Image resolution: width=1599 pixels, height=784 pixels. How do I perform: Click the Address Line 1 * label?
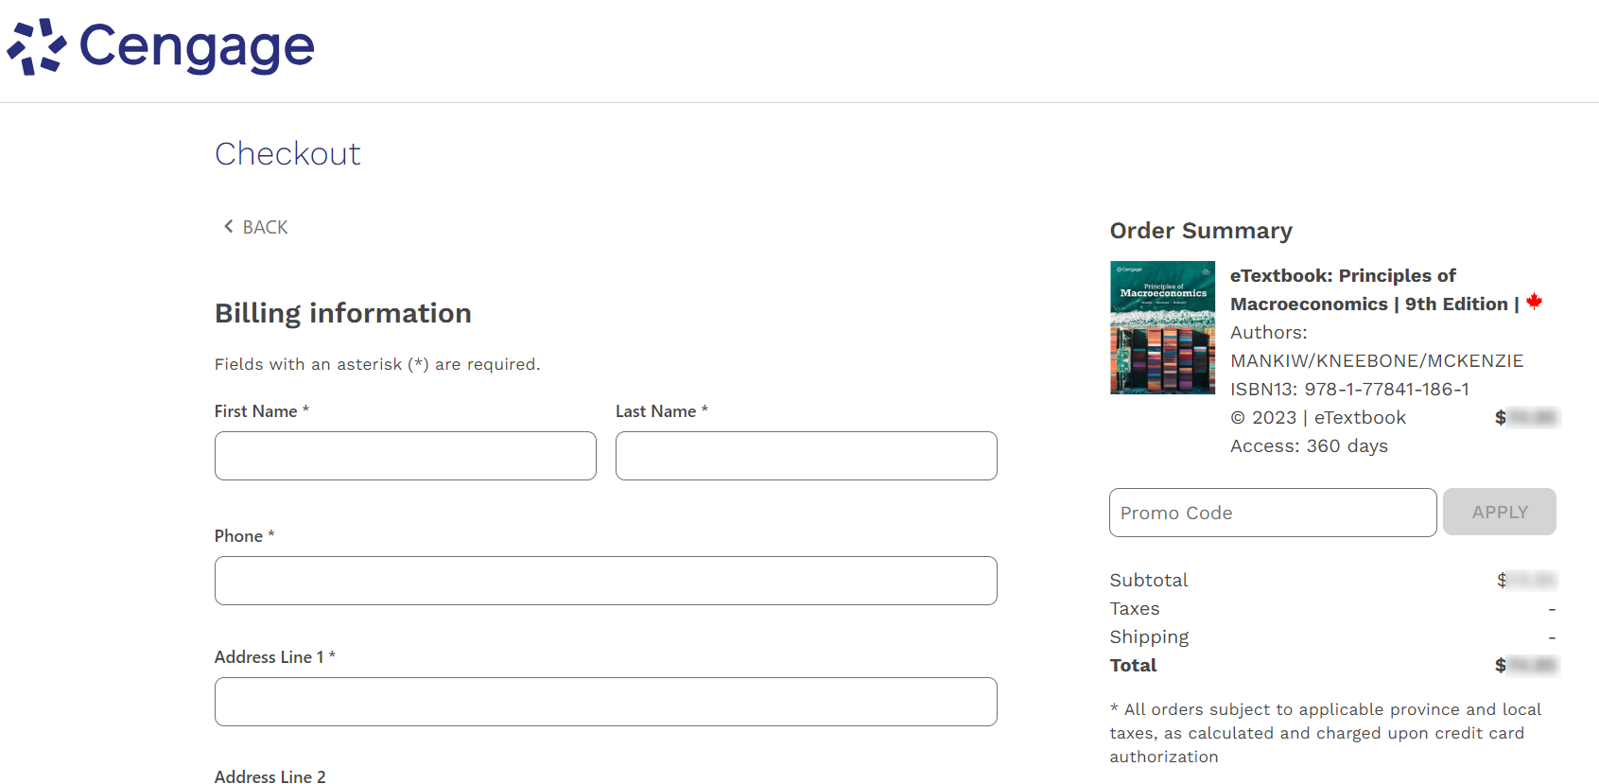[x=275, y=657]
